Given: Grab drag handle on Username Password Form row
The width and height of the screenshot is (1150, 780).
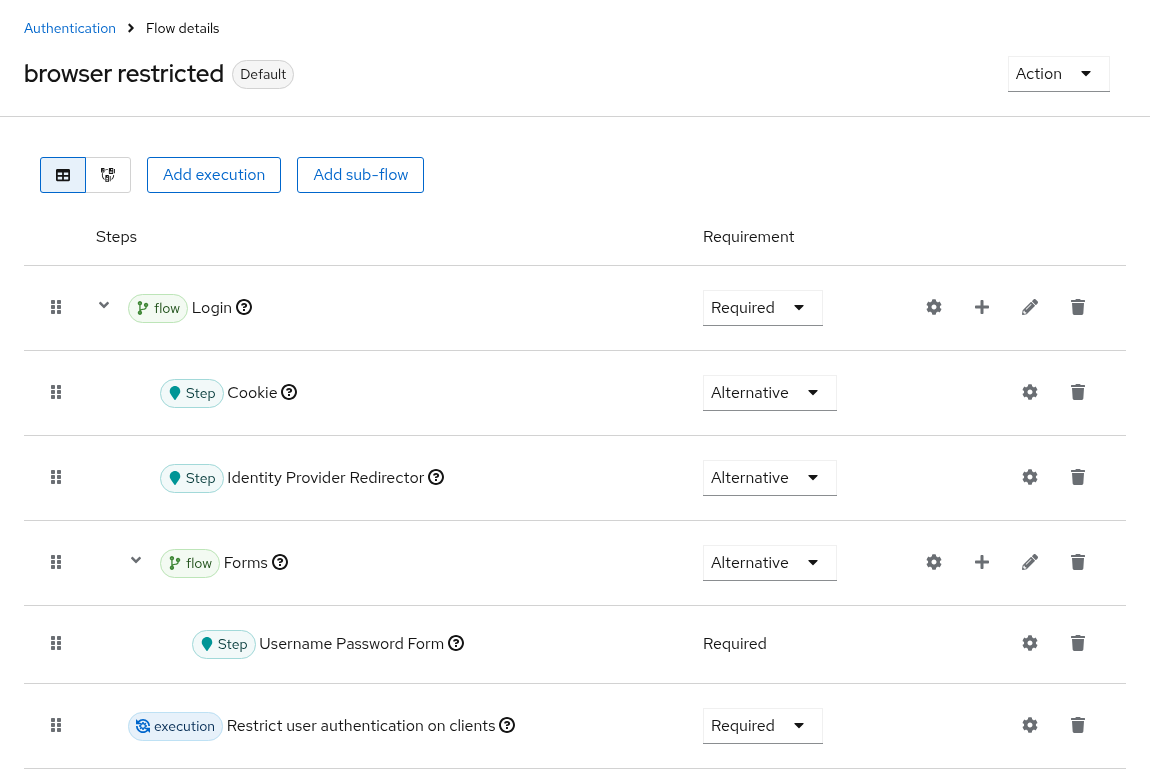Looking at the screenshot, I should tap(56, 643).
